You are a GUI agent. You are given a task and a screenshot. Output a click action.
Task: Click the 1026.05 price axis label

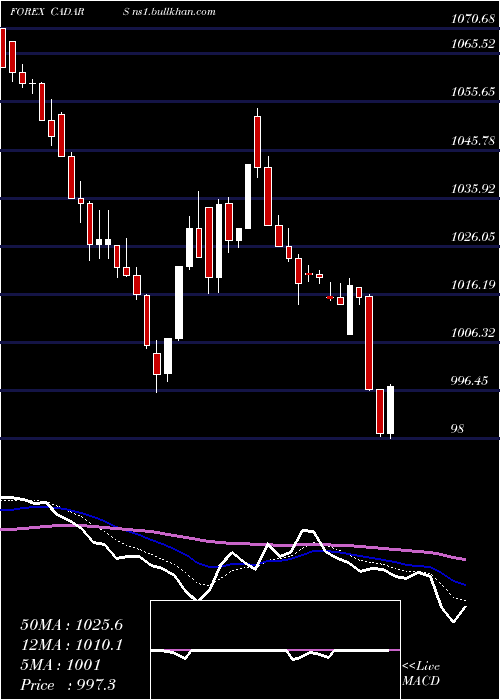[x=473, y=237]
